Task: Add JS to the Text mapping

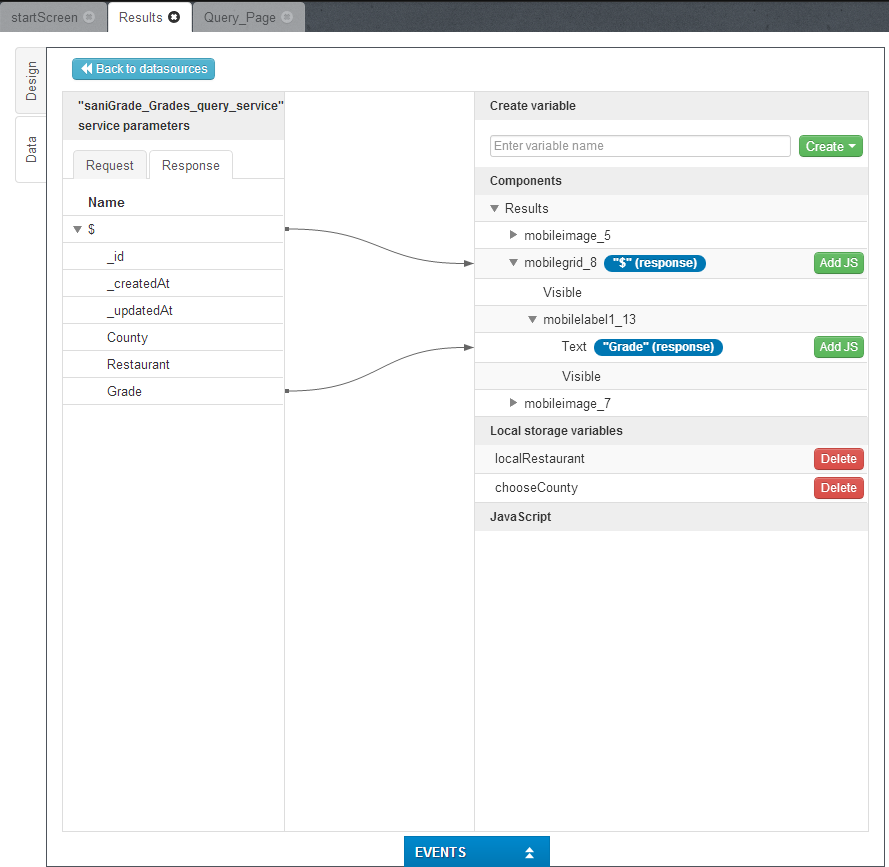Action: [x=838, y=347]
